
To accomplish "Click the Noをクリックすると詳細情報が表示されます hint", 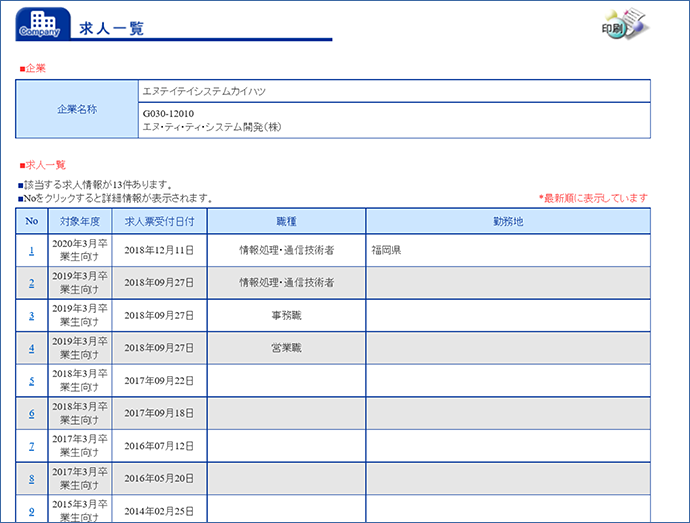I will [x=115, y=199].
